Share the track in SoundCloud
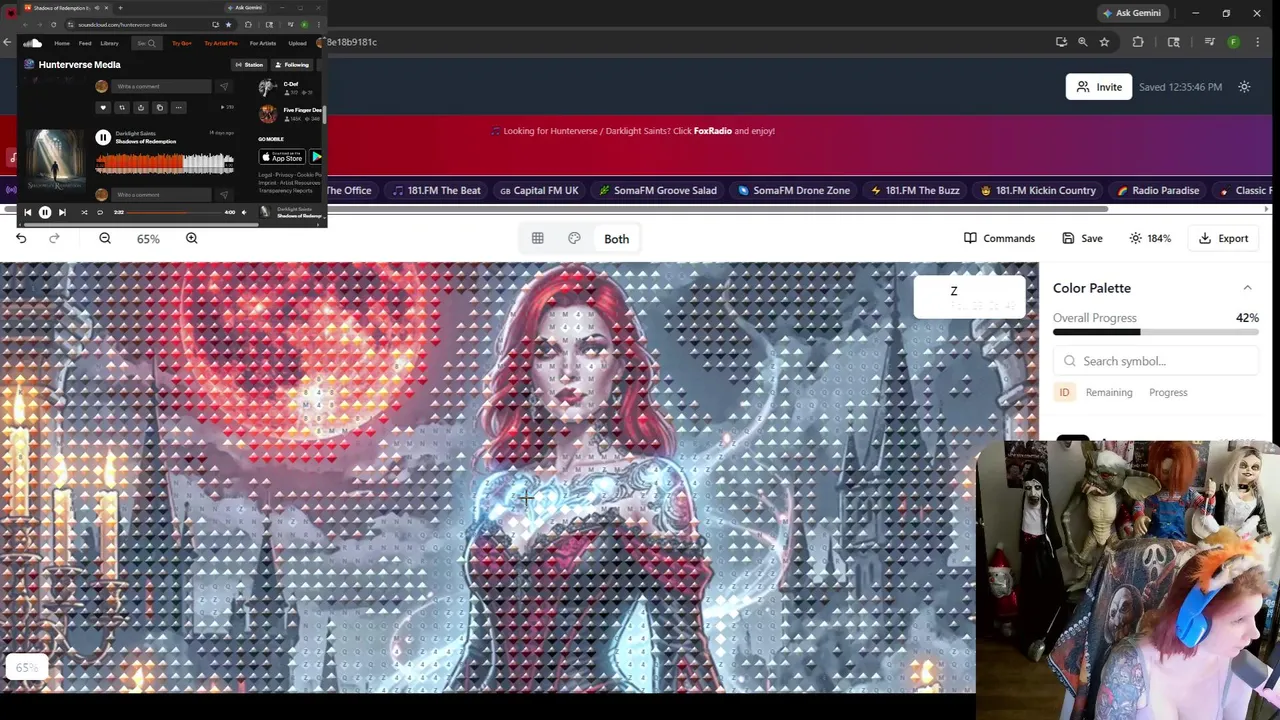The width and height of the screenshot is (1280, 720). tap(141, 108)
